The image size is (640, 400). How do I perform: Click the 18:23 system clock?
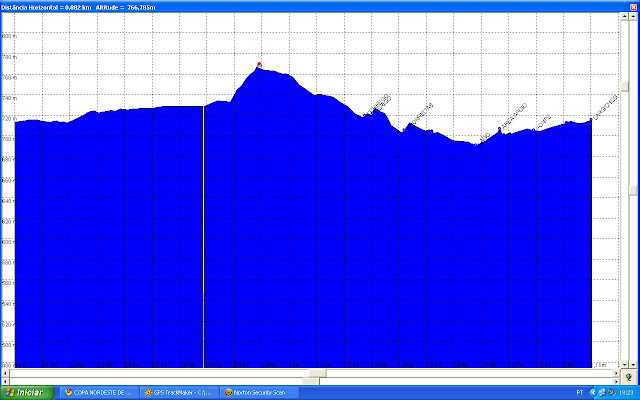click(626, 393)
